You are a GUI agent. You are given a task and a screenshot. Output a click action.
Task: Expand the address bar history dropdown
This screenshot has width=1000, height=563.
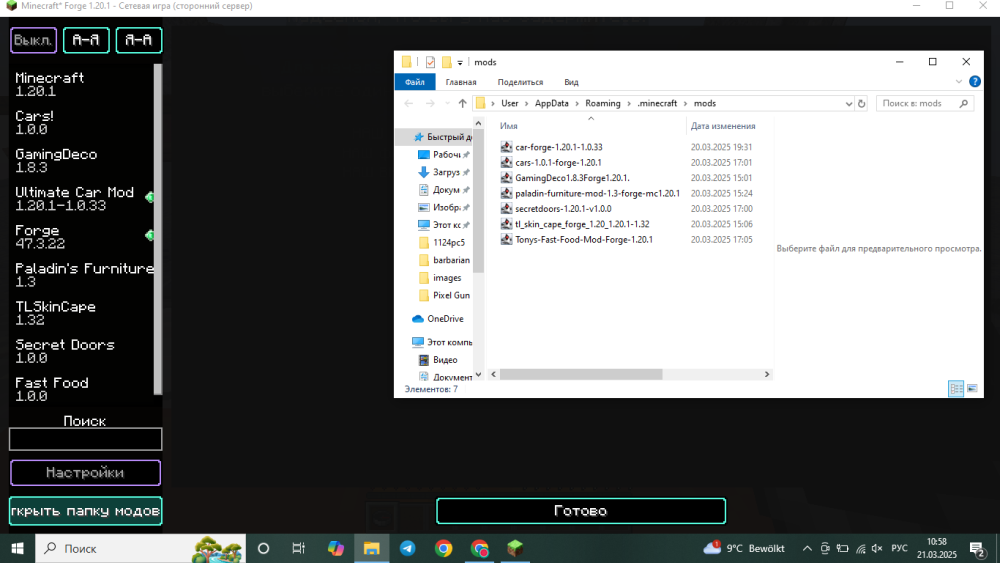point(848,103)
